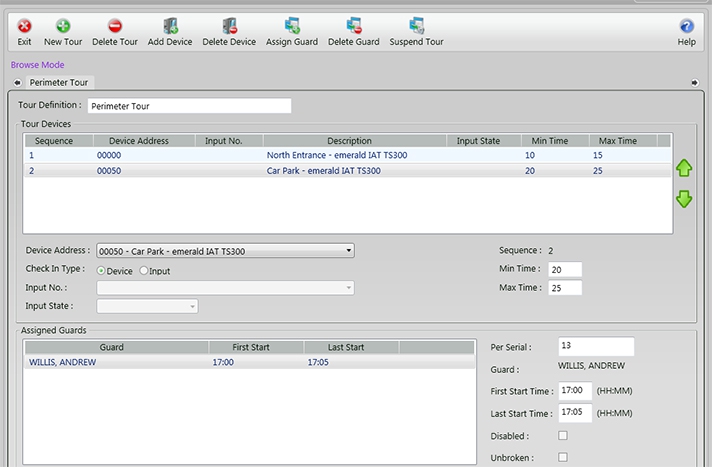Select guard WILLIS, ANDREW in Assigned Guards list
Image resolution: width=712 pixels, height=468 pixels.
(x=250, y=362)
